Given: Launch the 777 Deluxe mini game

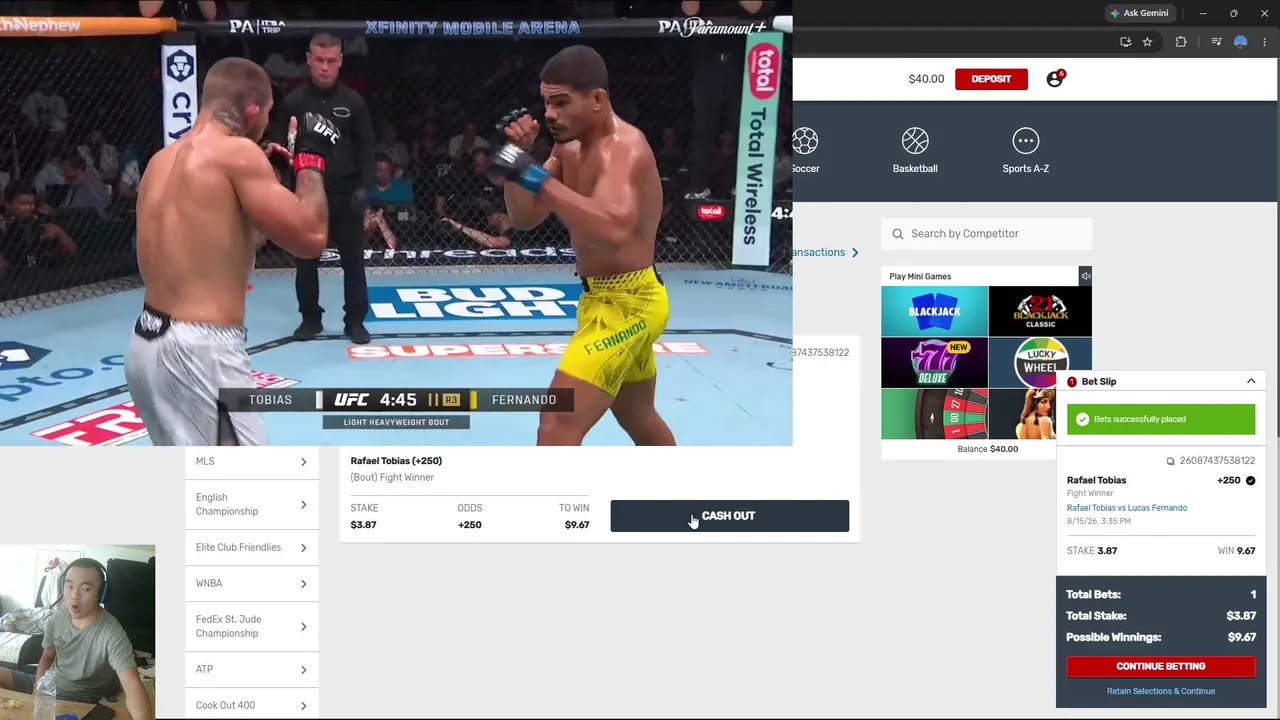Looking at the screenshot, I should pyautogui.click(x=934, y=362).
